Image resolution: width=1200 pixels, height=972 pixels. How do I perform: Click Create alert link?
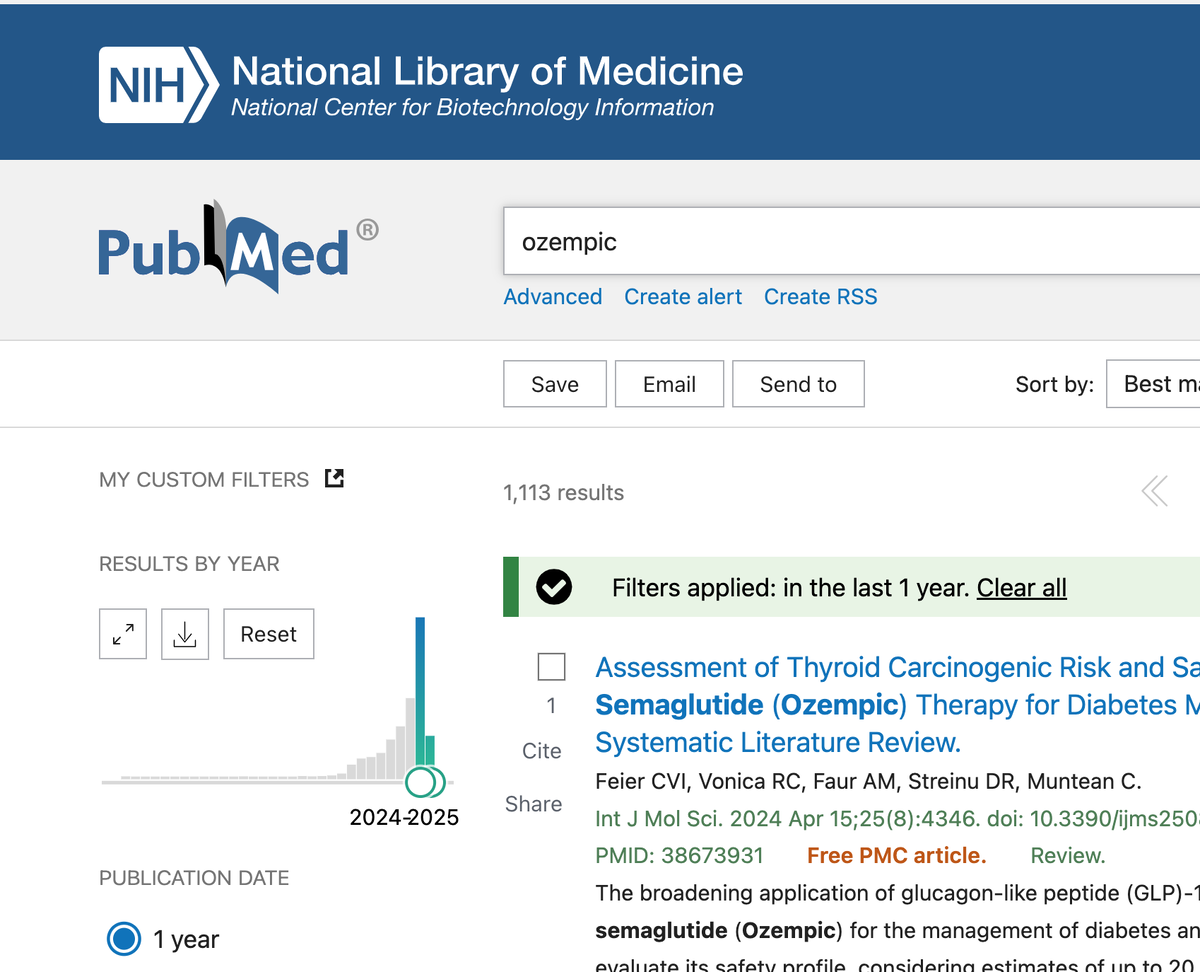(x=683, y=297)
